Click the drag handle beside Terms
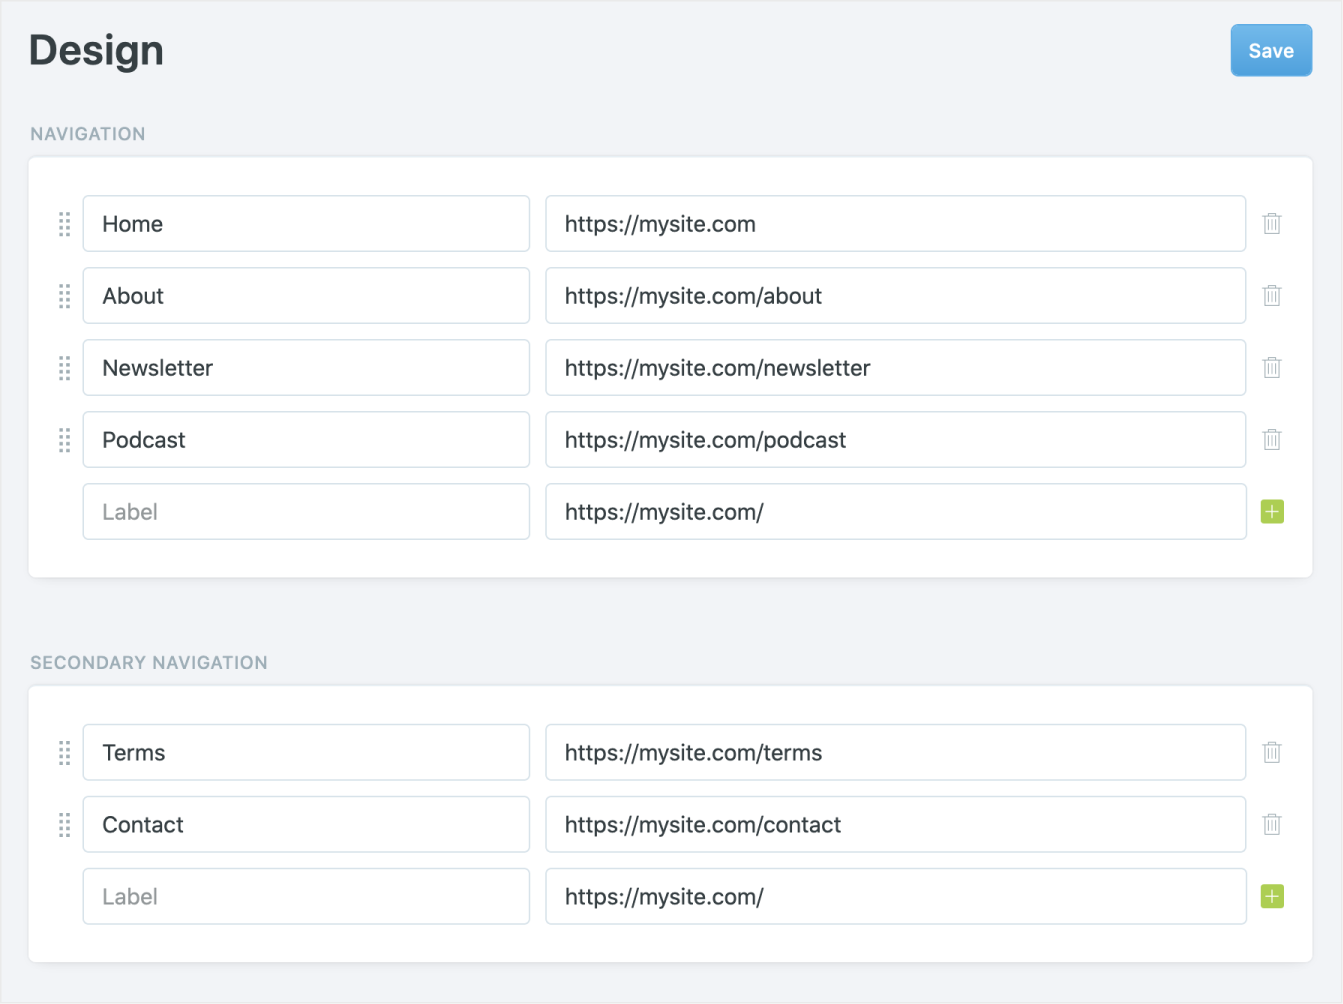This screenshot has width=1343, height=1004. pyautogui.click(x=64, y=752)
